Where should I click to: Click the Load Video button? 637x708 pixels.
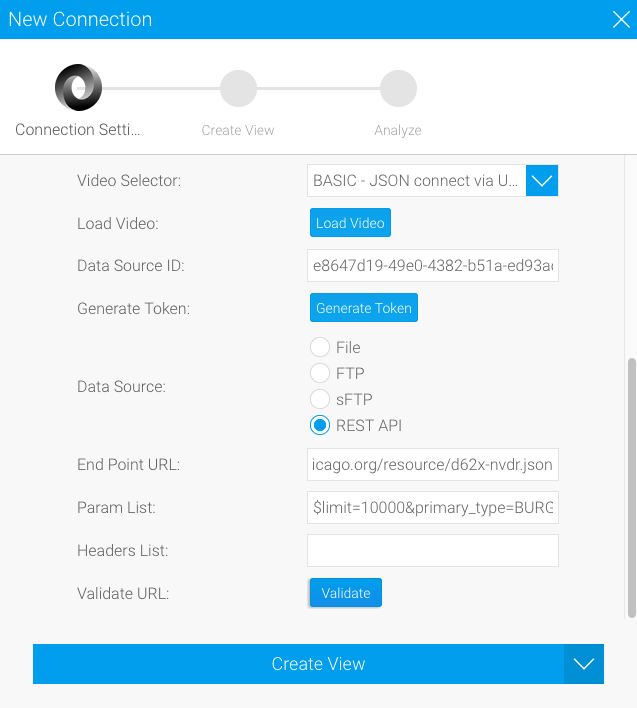pos(350,223)
